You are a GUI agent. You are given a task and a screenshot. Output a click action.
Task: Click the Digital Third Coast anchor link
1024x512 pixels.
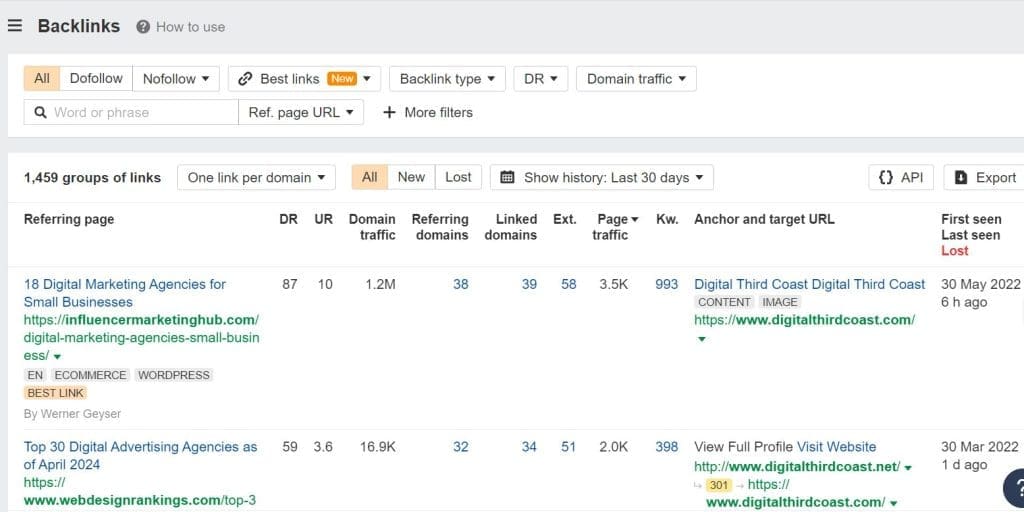(x=810, y=284)
